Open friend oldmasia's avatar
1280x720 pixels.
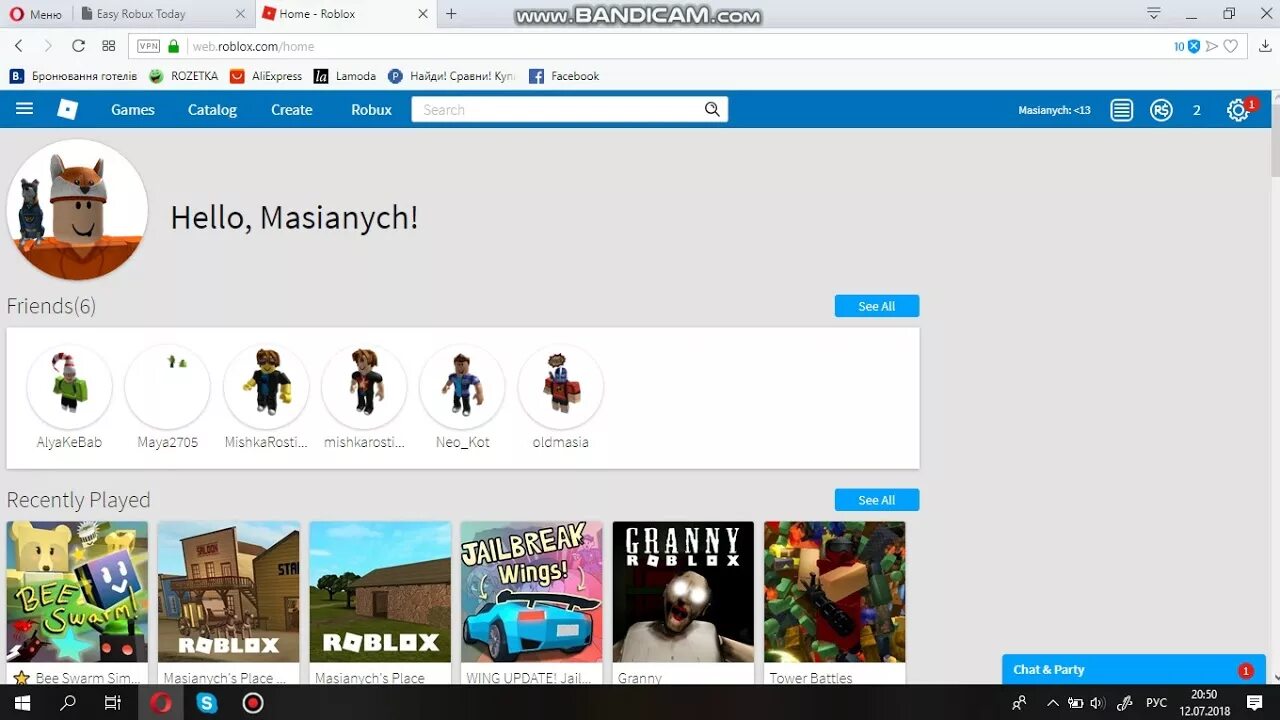click(560, 387)
